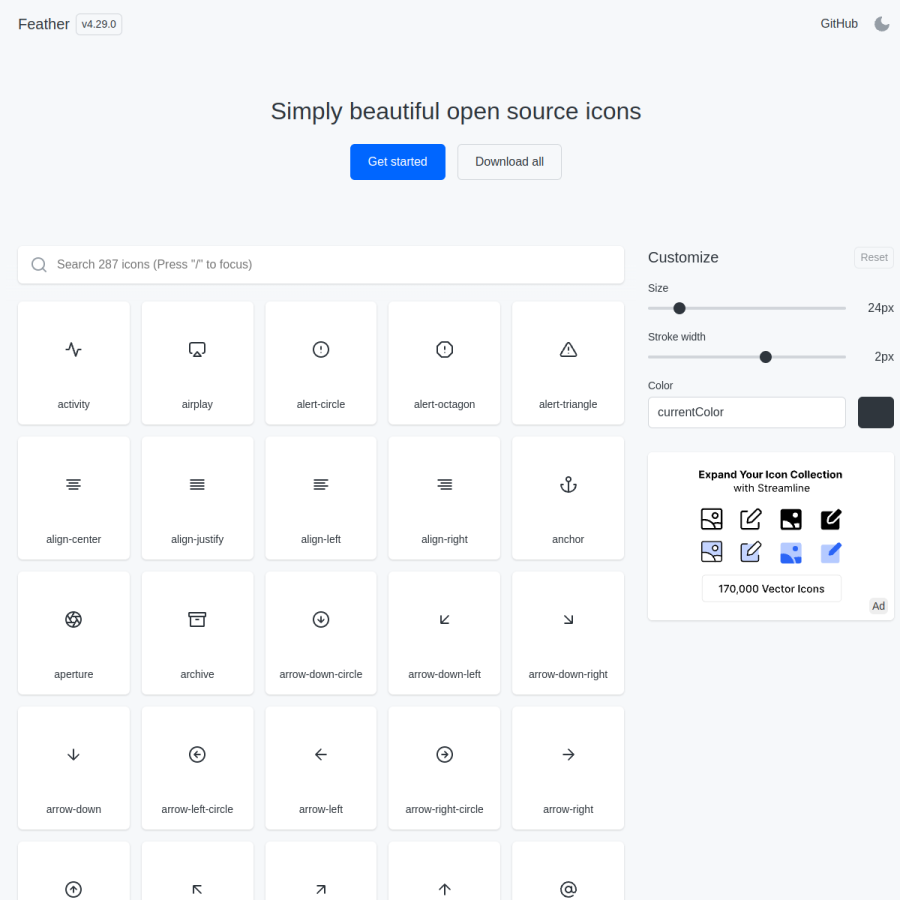This screenshot has width=900, height=900.
Task: Choose the arrow-left icon
Action: click(321, 767)
